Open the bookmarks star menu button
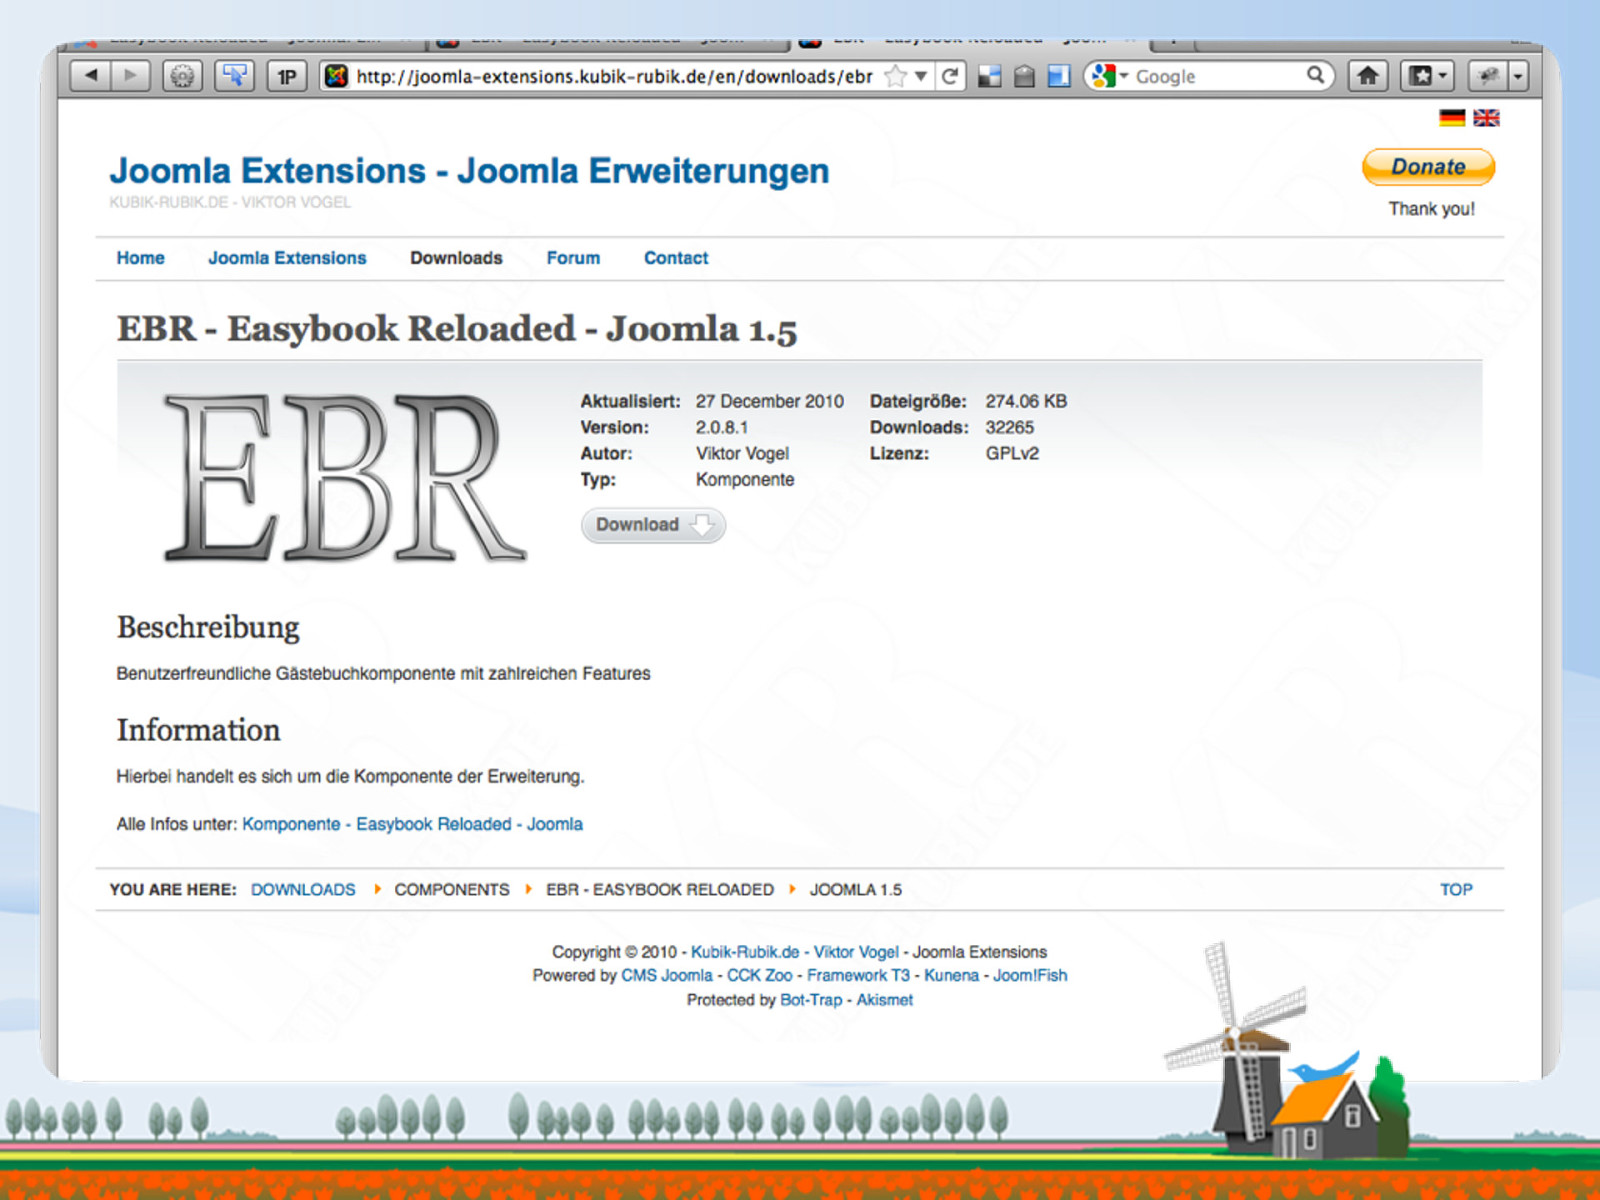This screenshot has width=1600, height=1200. 1427,76
